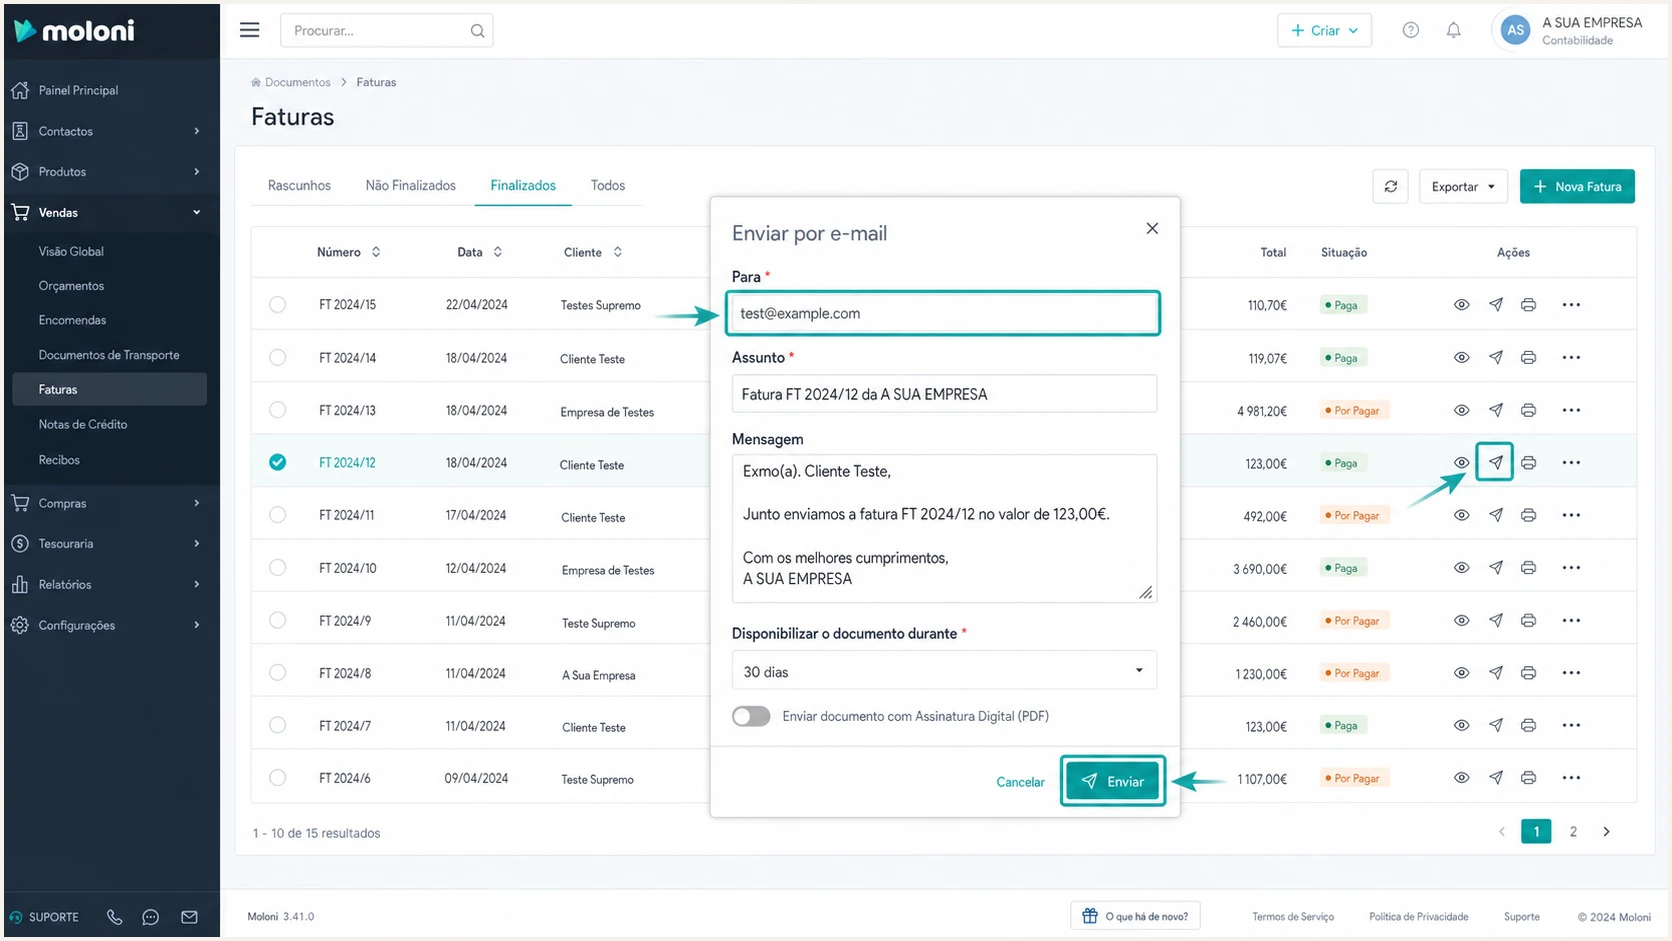Click the refresh list icon
The width and height of the screenshot is (1672, 941).
pyautogui.click(x=1390, y=186)
